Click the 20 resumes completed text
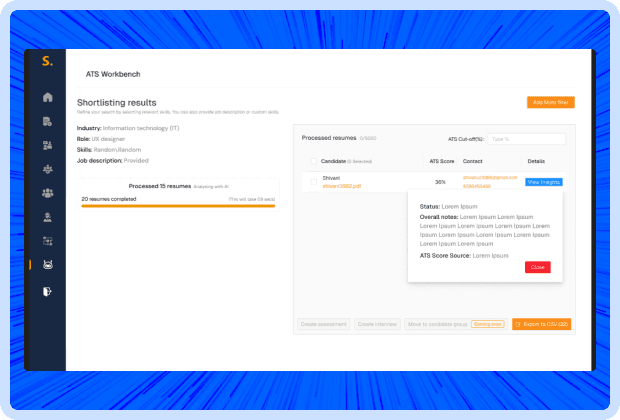Screen dimensions: 620x420 coord(109,199)
